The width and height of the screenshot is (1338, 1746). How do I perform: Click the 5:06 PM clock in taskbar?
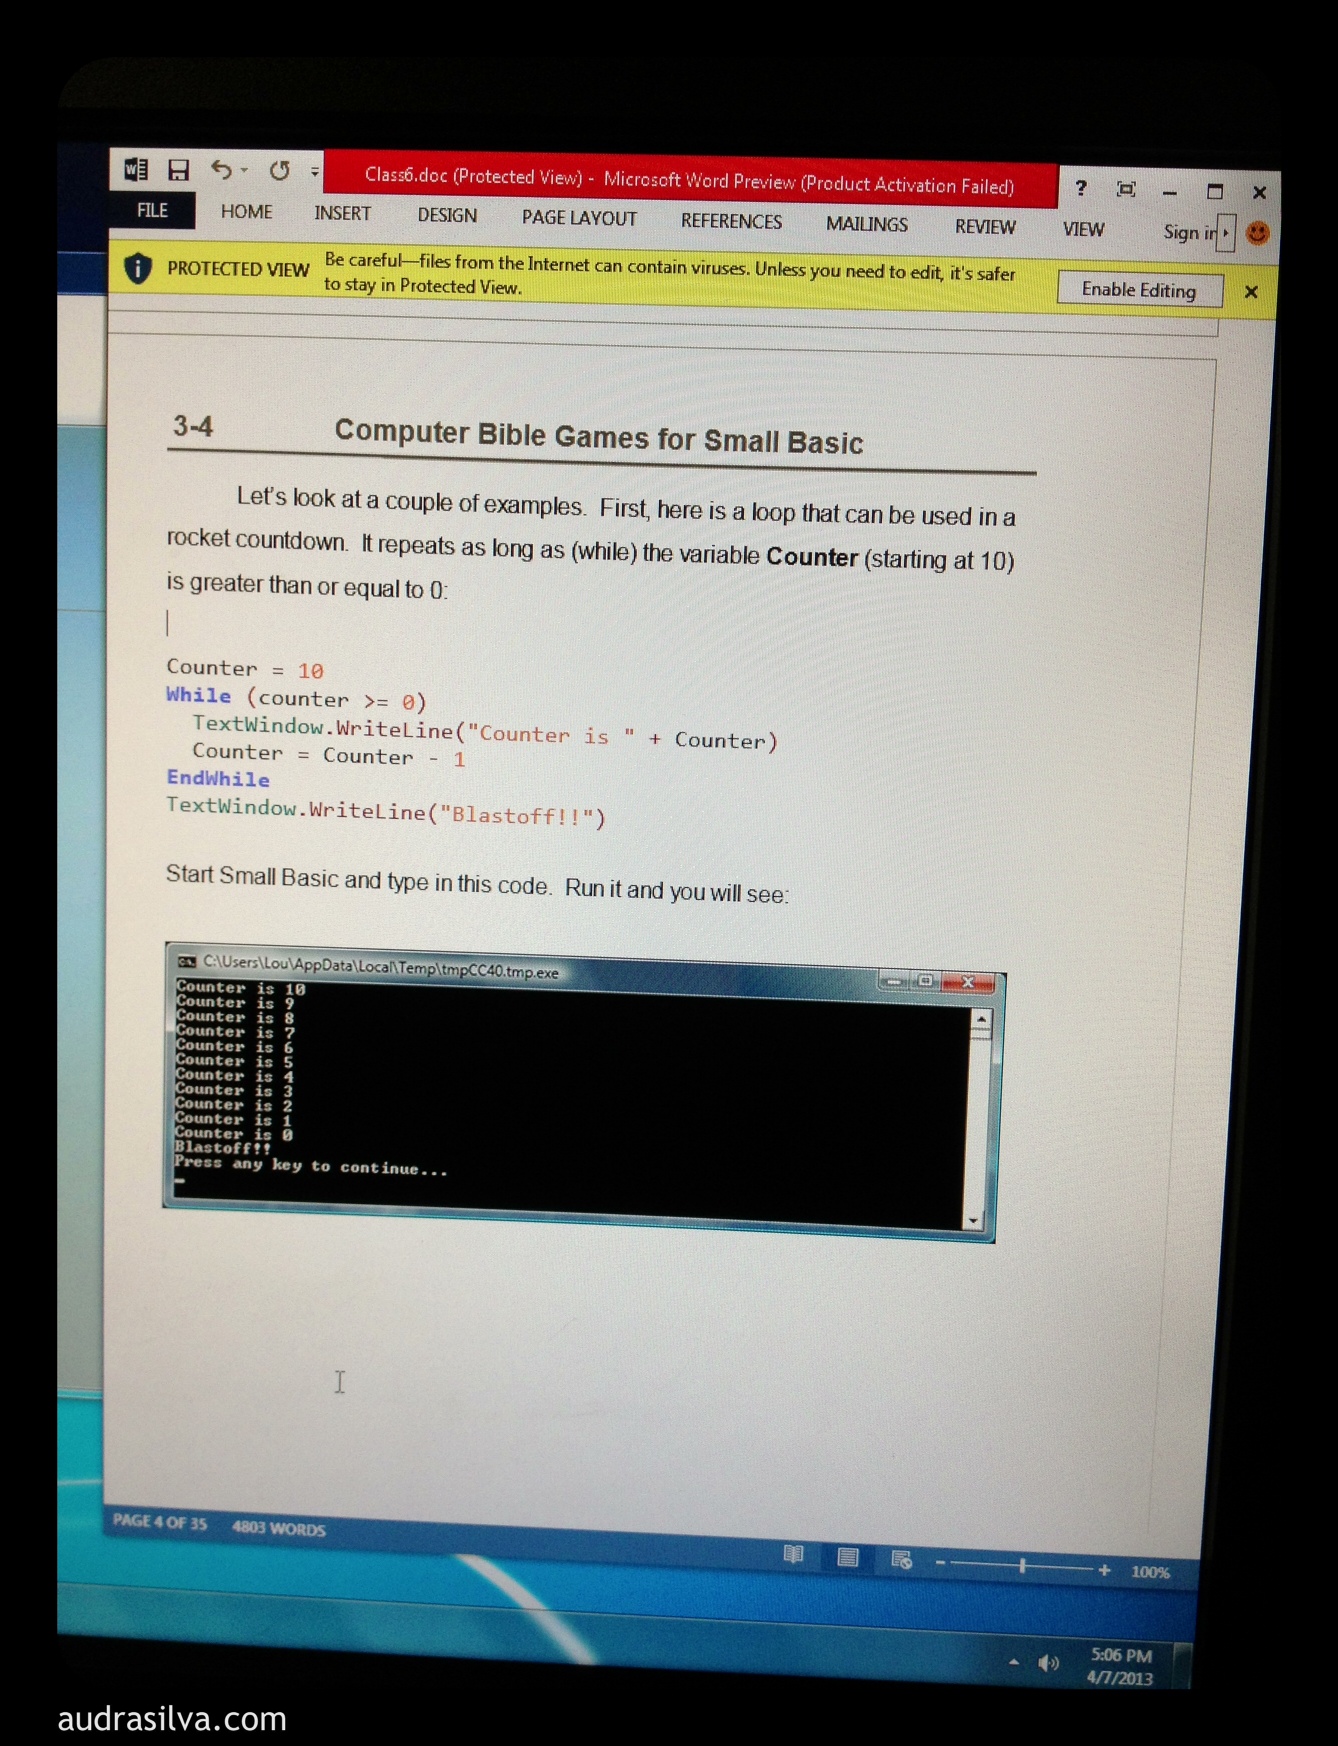click(x=1121, y=1655)
